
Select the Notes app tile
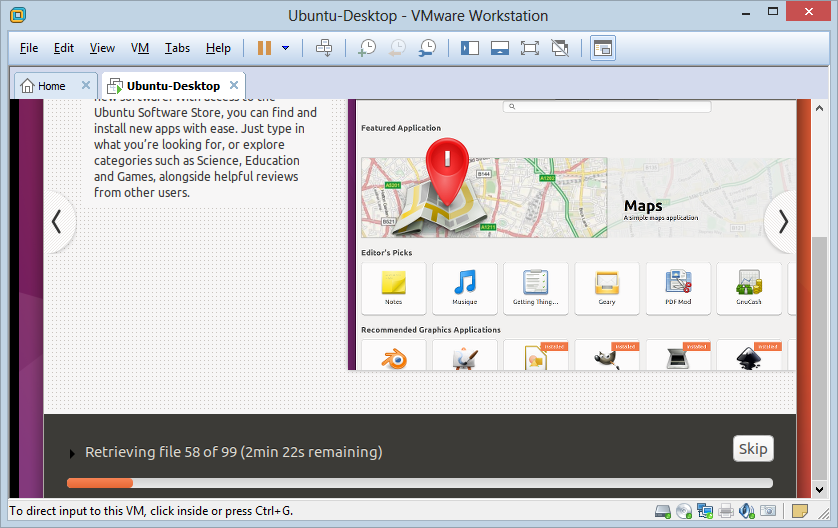tap(394, 289)
